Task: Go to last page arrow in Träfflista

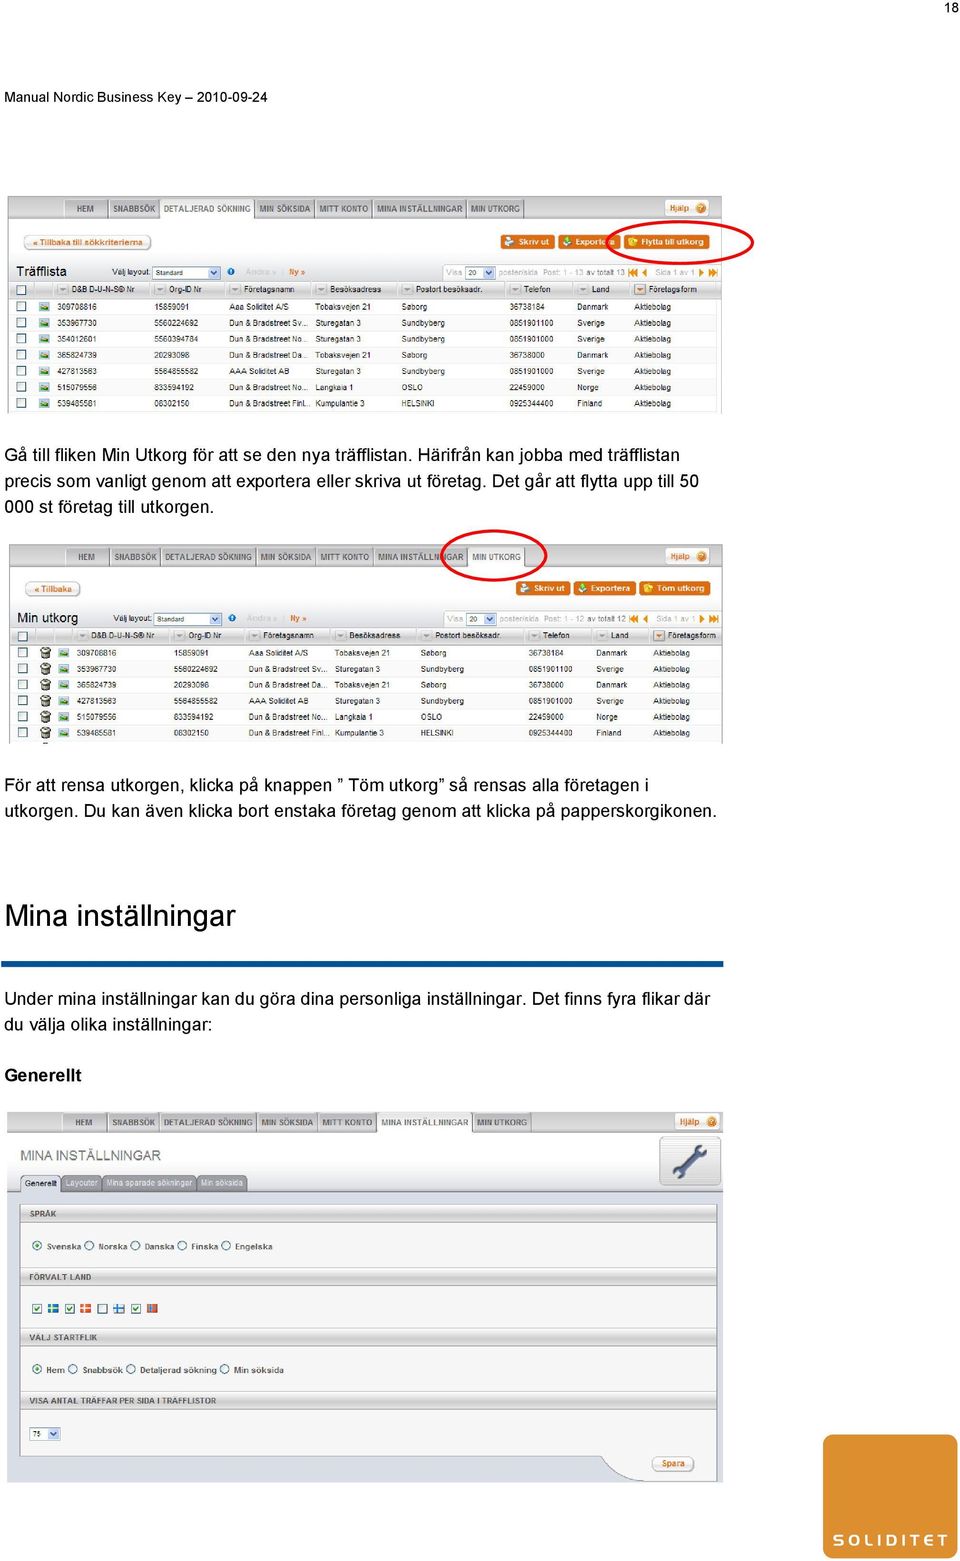Action: pos(713,272)
